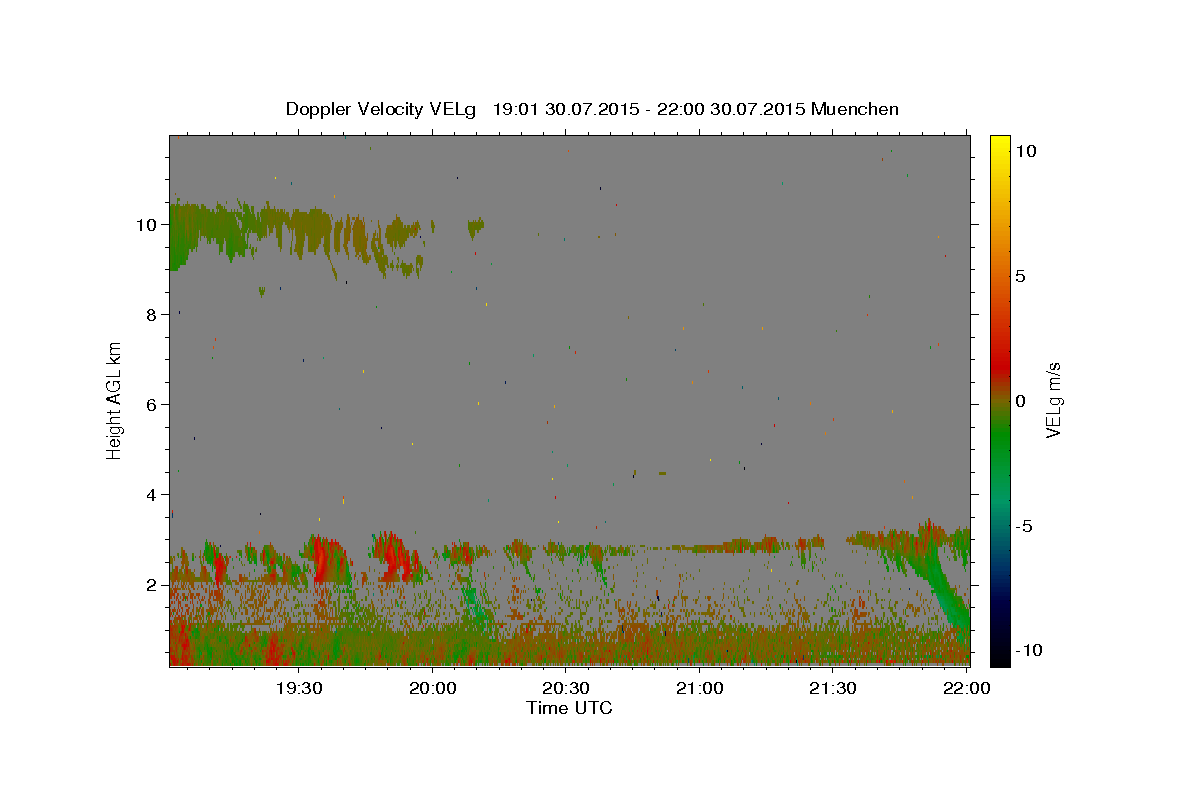This screenshot has height=800, width=1200.
Task: Click the yellow top of the colorbar
Action: 1000,145
